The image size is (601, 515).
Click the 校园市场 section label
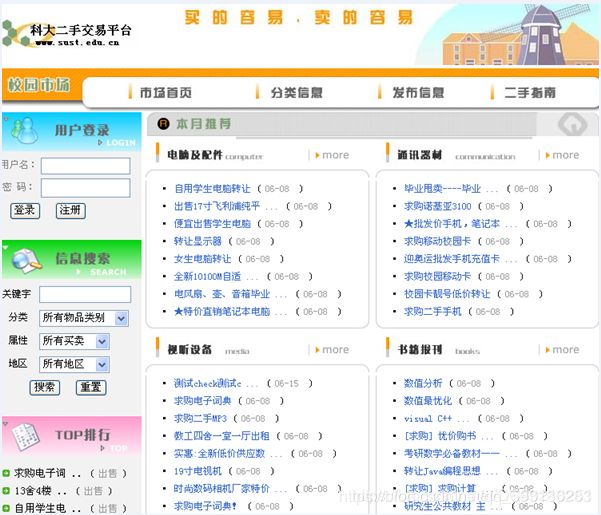[39, 85]
